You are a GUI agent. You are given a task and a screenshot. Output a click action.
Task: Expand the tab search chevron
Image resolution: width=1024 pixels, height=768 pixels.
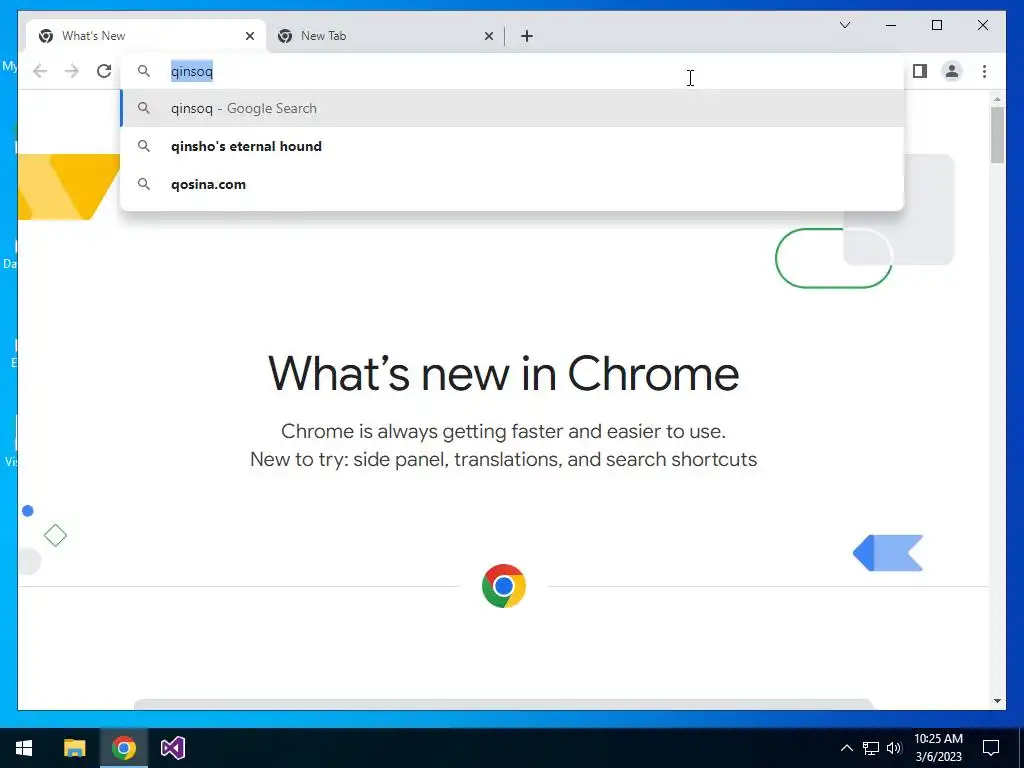coord(844,25)
